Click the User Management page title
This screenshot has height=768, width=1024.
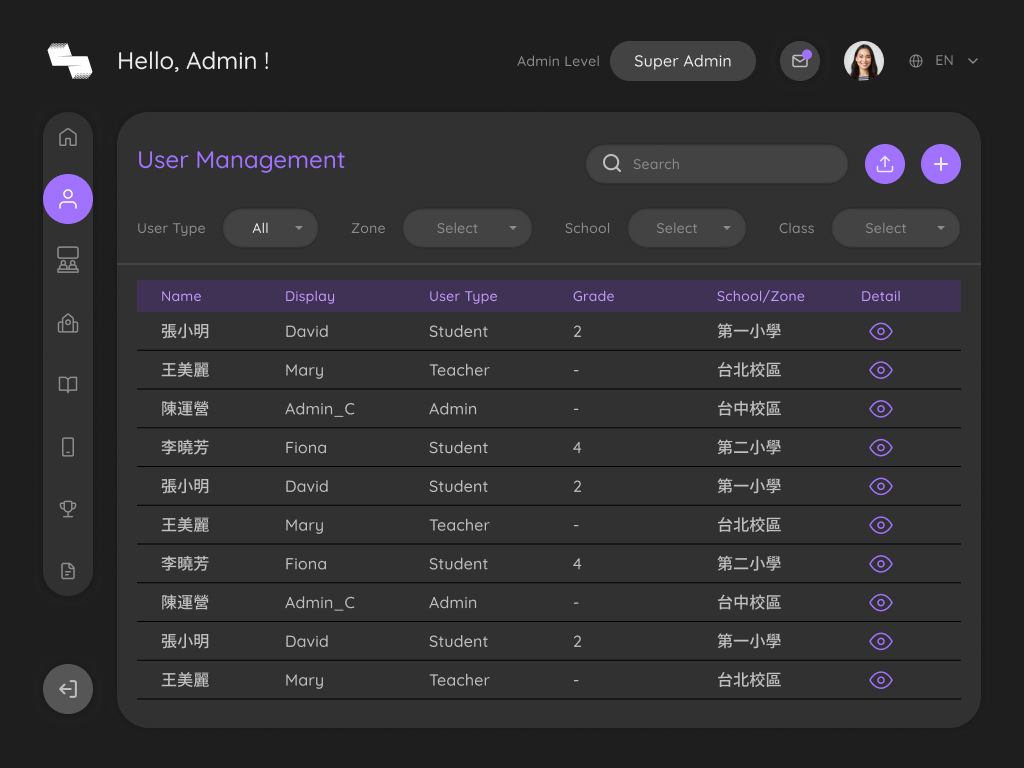coord(241,160)
